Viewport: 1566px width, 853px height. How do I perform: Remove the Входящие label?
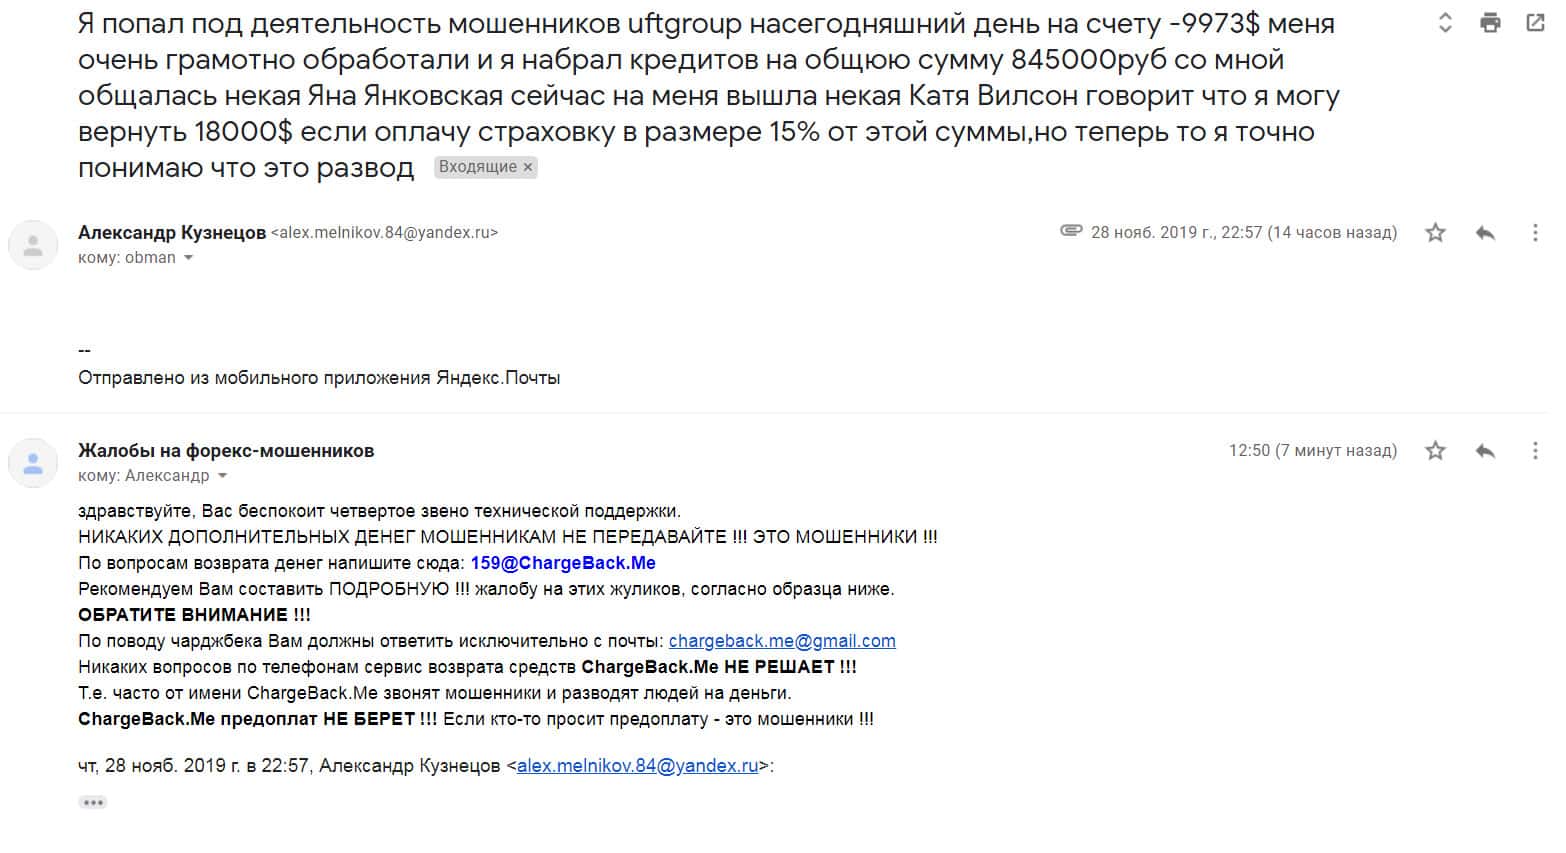click(528, 167)
